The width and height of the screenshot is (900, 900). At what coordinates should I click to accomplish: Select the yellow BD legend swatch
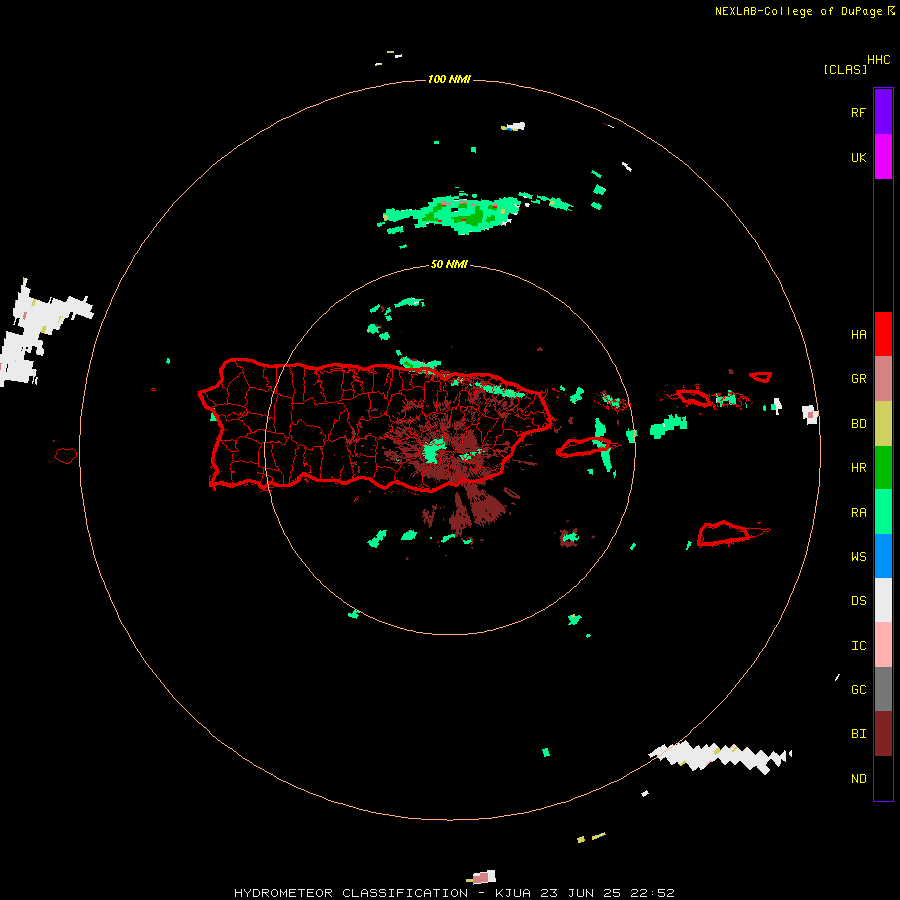[x=883, y=424]
